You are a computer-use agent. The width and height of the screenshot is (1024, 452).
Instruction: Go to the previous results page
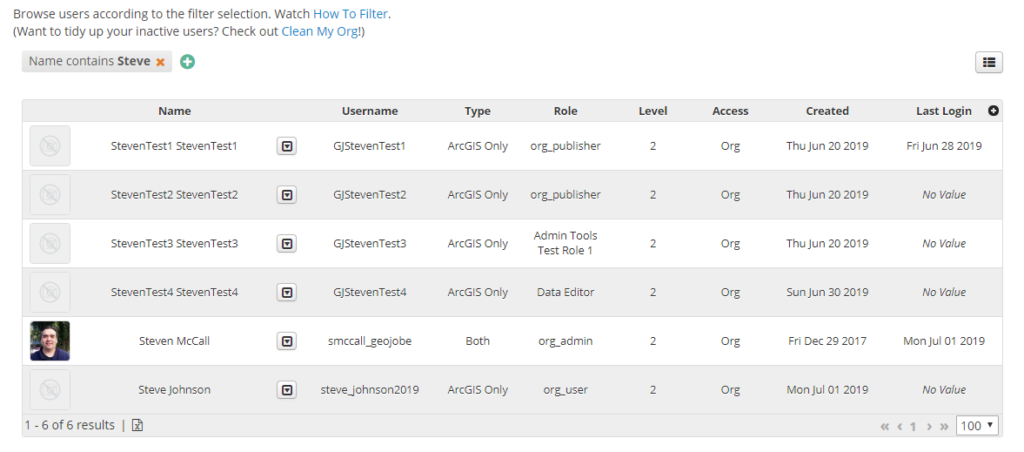coord(900,426)
